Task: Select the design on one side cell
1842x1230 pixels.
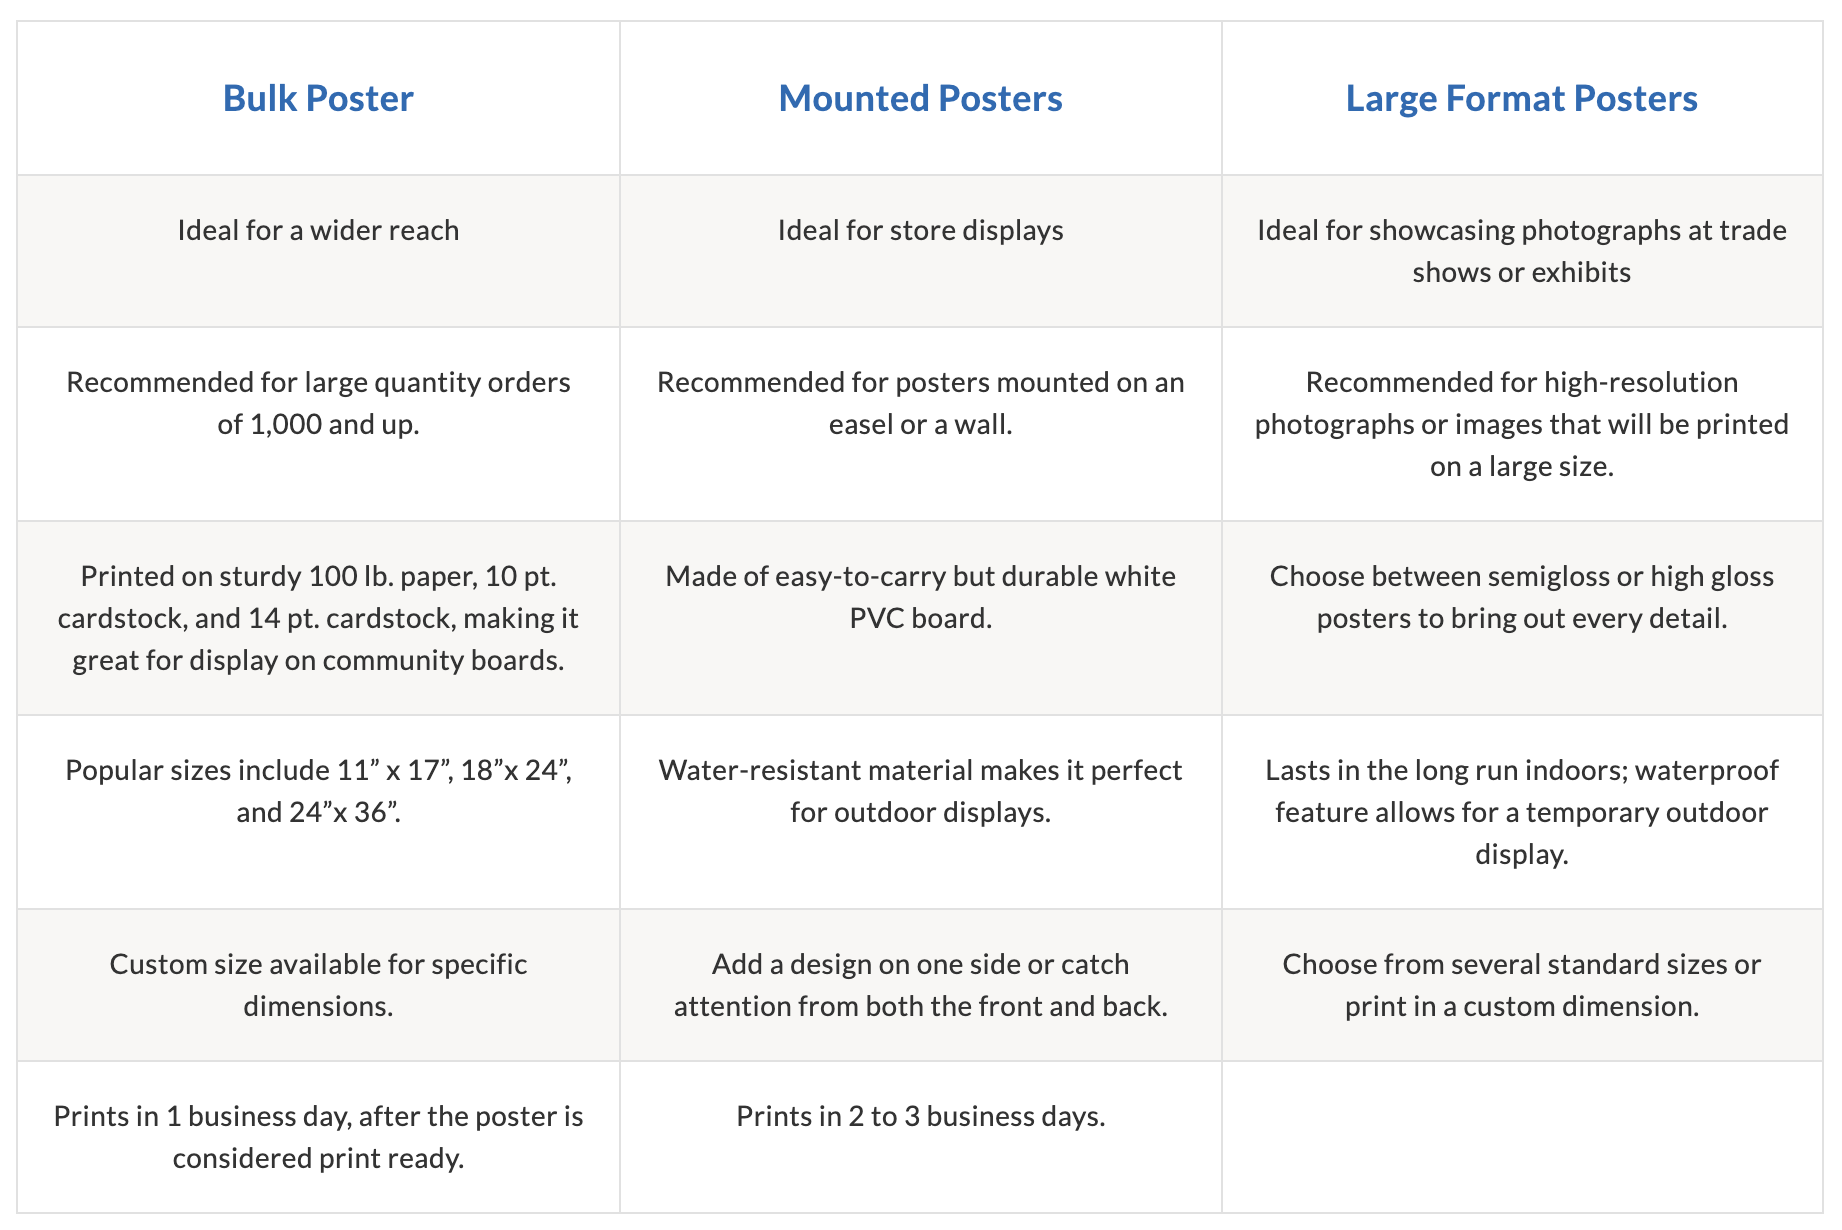Action: coord(920,985)
